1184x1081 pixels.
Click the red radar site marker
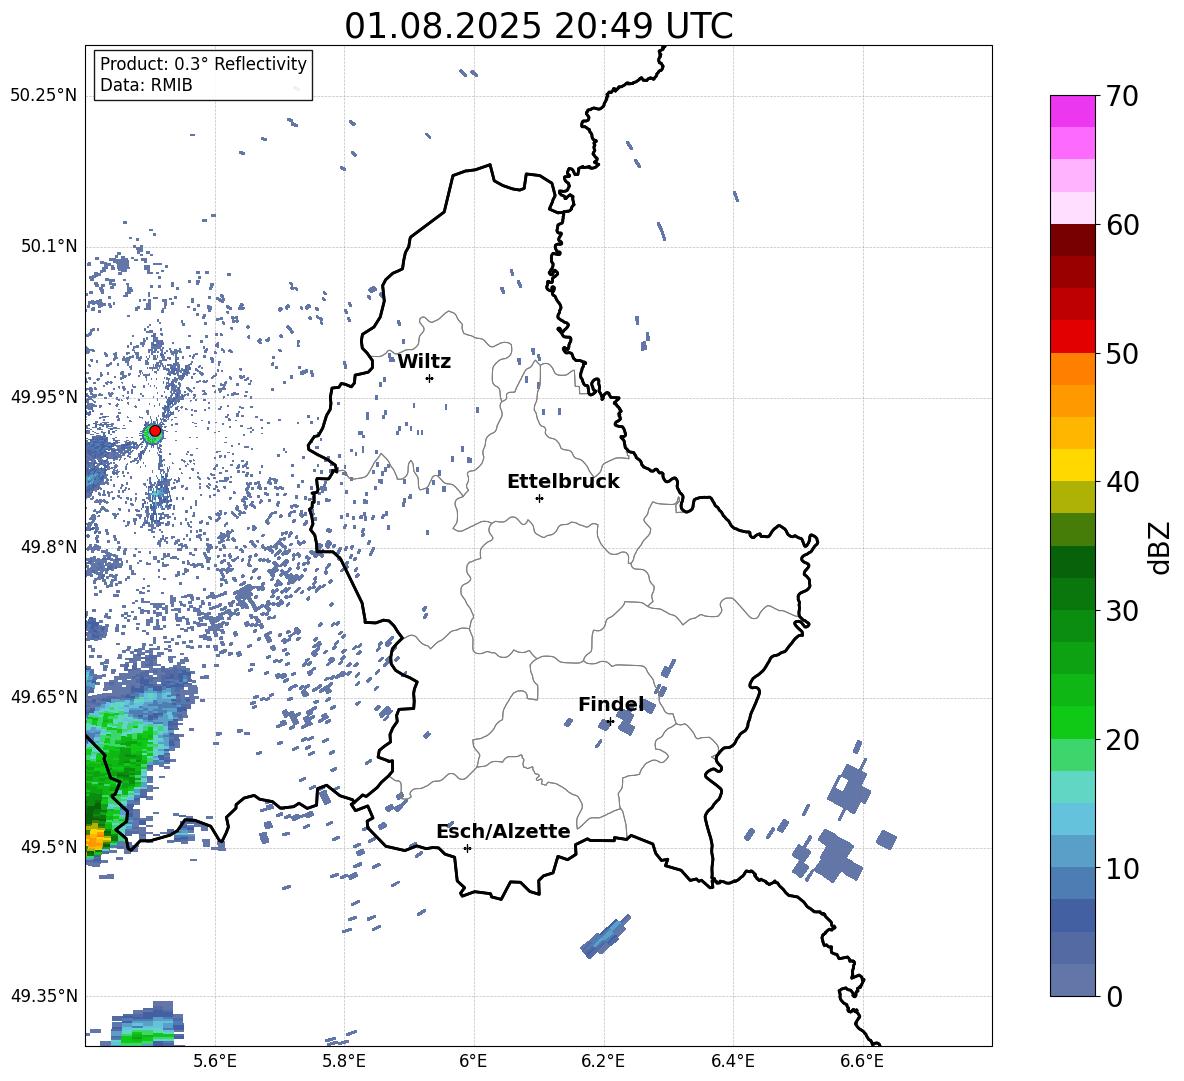pos(155,431)
